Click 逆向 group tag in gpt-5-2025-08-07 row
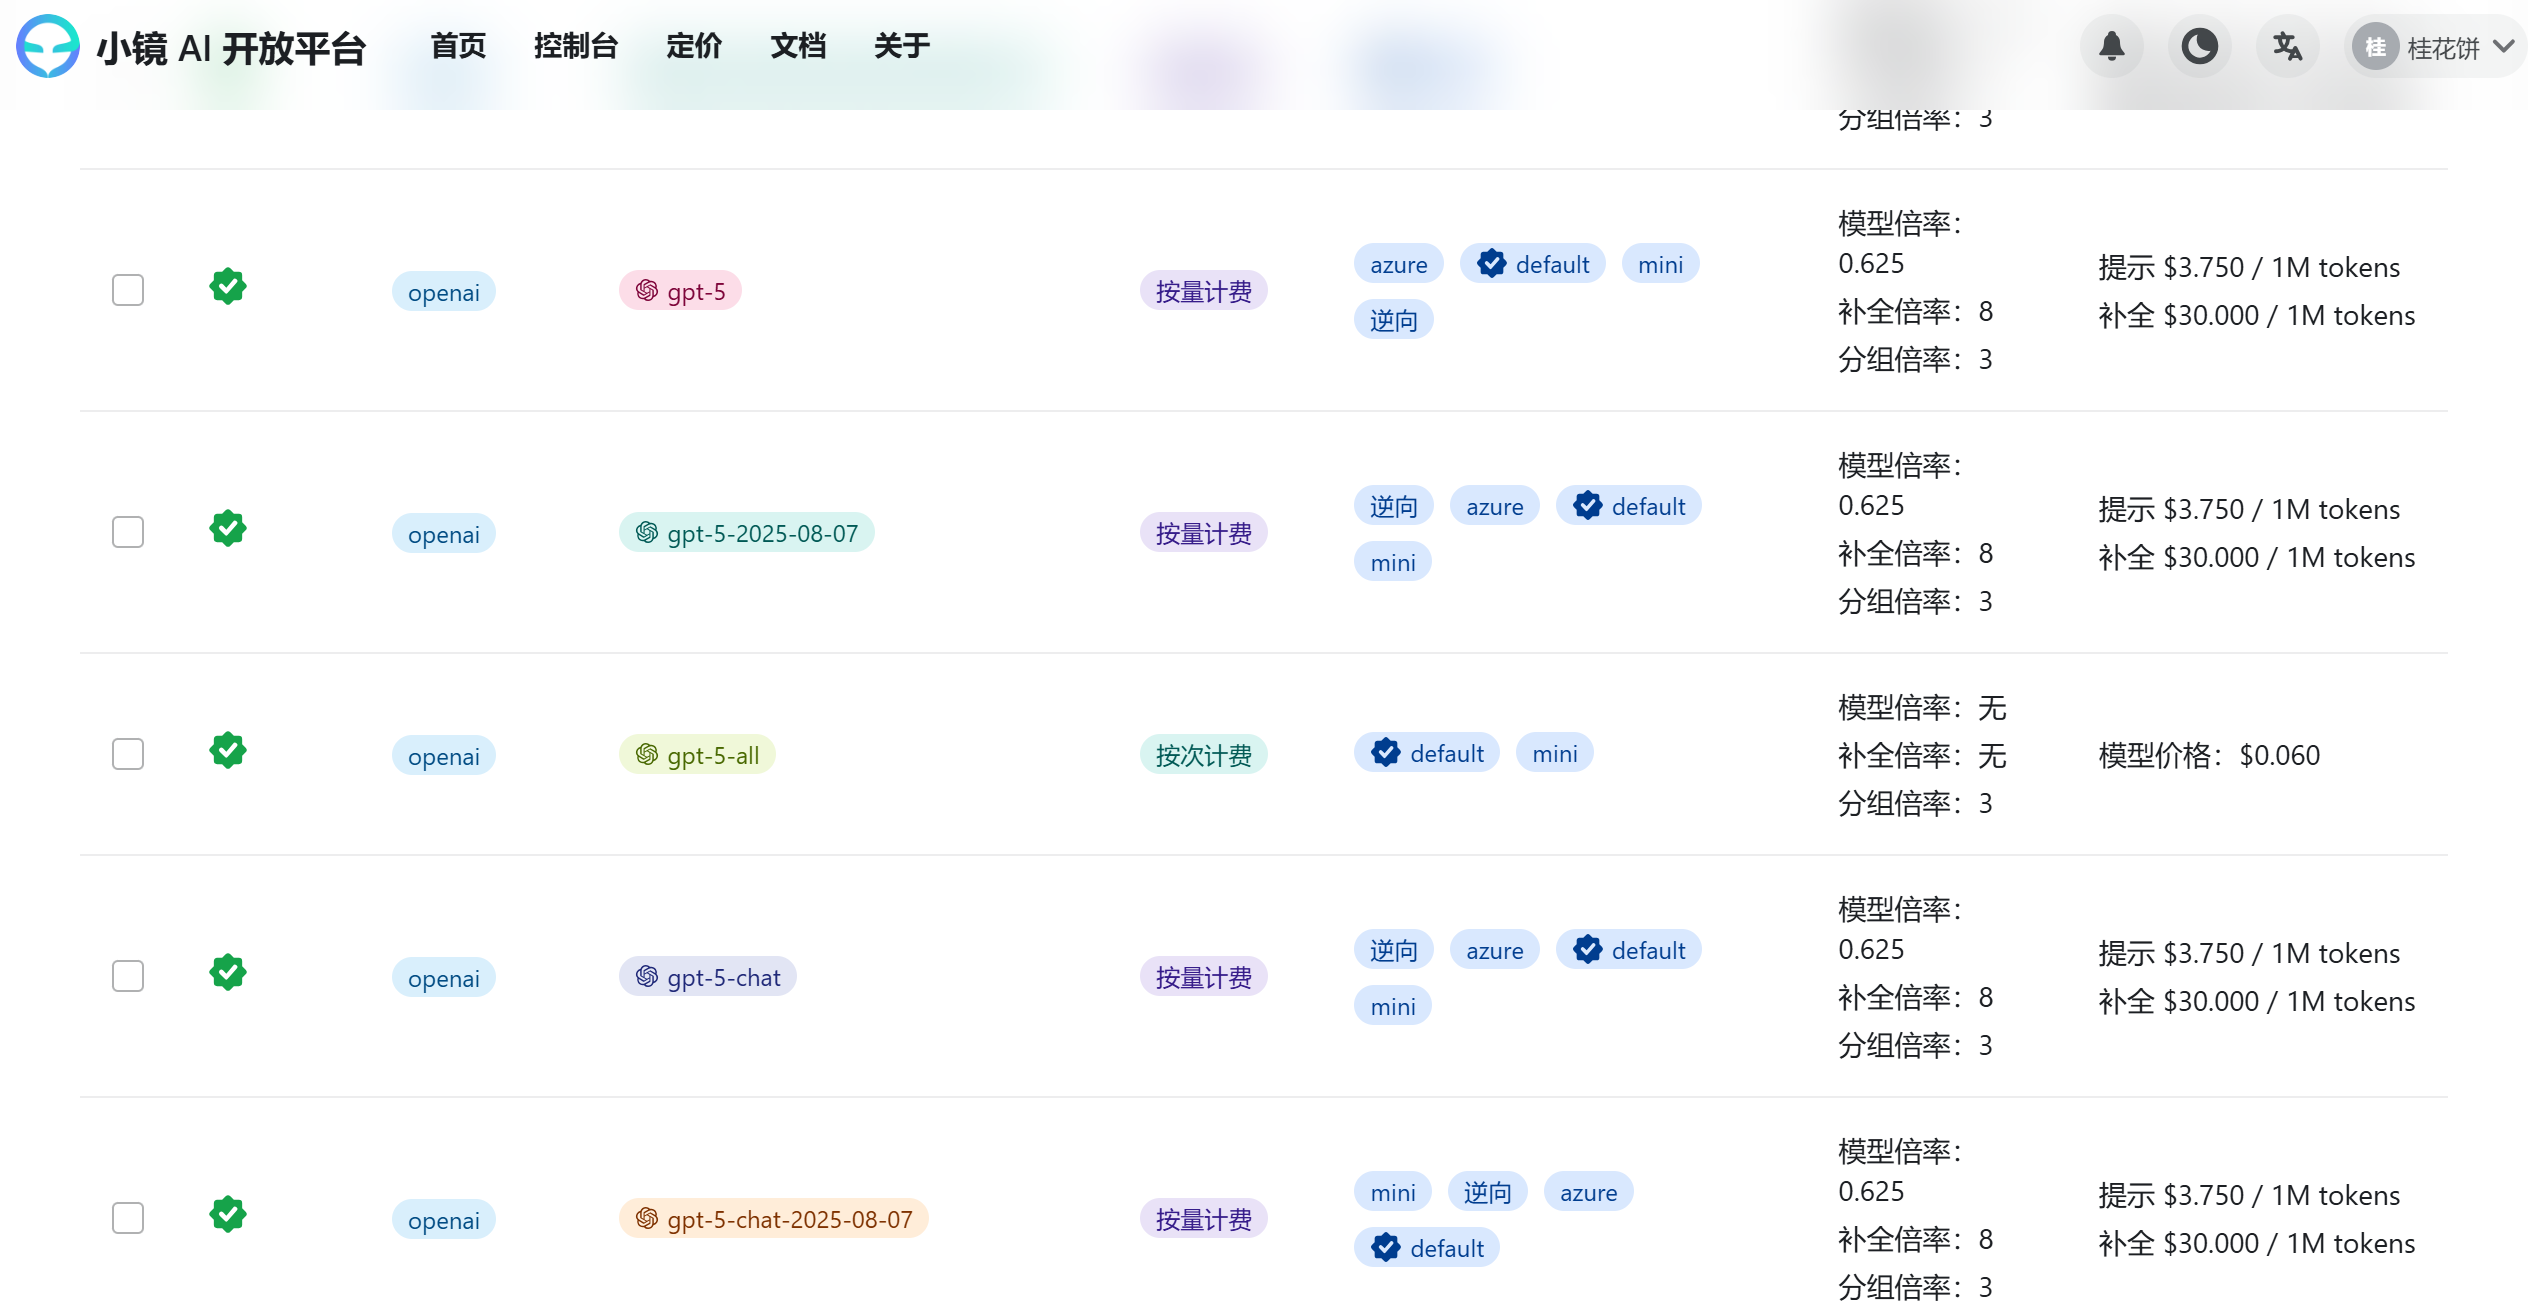 1394,506
